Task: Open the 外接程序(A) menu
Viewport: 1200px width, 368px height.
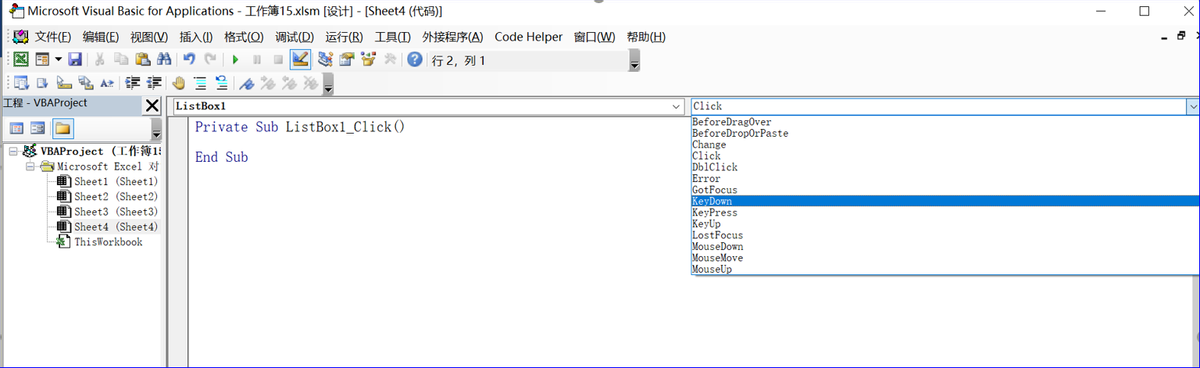Action: pyautogui.click(x=452, y=37)
